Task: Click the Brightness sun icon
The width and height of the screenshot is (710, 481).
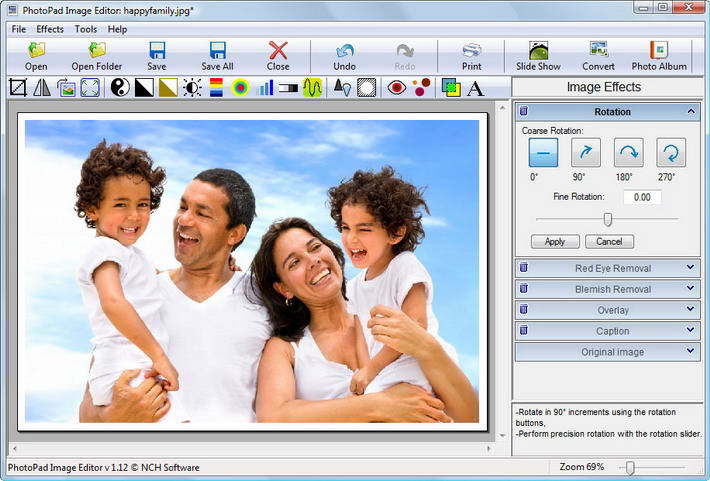Action: [x=192, y=87]
